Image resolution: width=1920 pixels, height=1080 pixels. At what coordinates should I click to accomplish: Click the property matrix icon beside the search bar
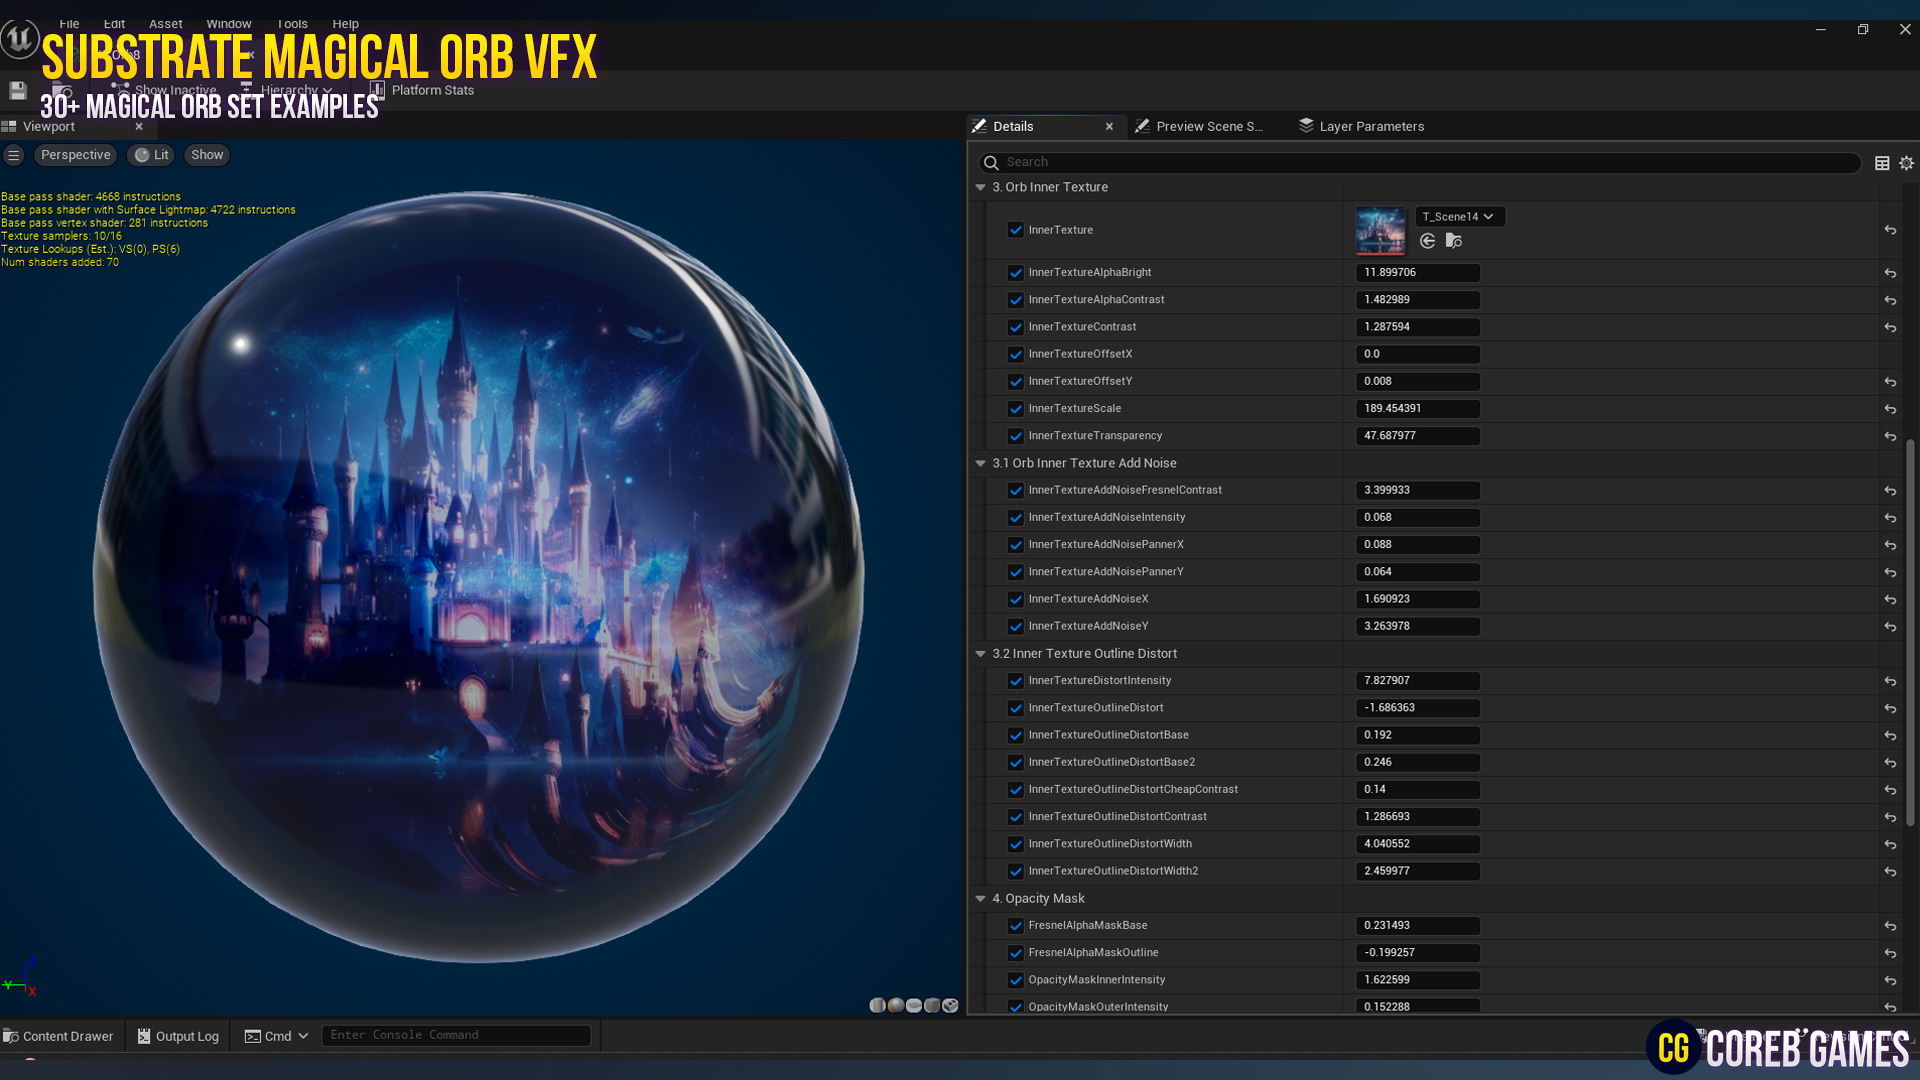[x=1883, y=162]
